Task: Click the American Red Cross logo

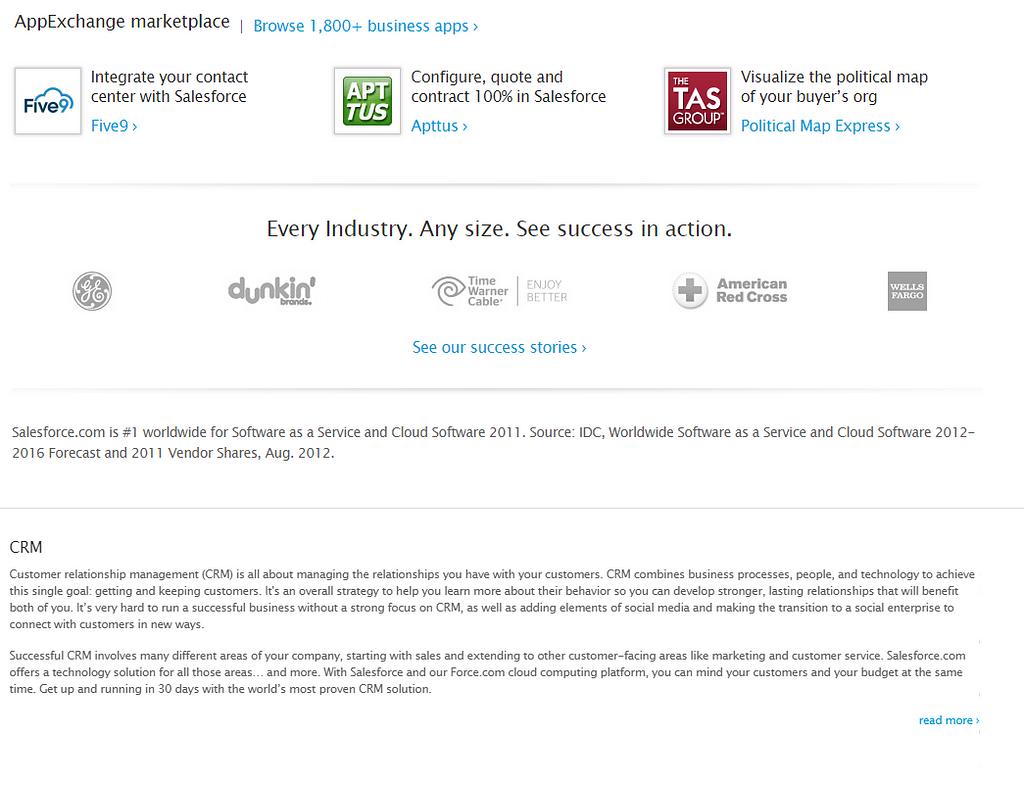Action: 730,291
